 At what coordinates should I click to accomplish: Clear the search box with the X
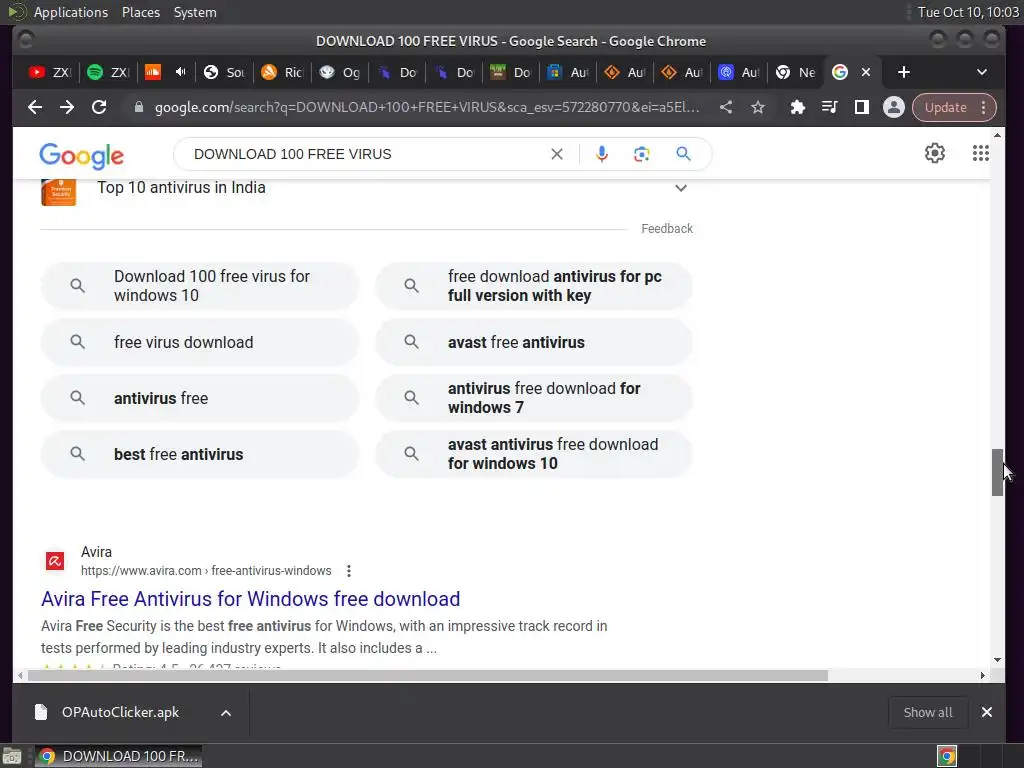tap(556, 154)
